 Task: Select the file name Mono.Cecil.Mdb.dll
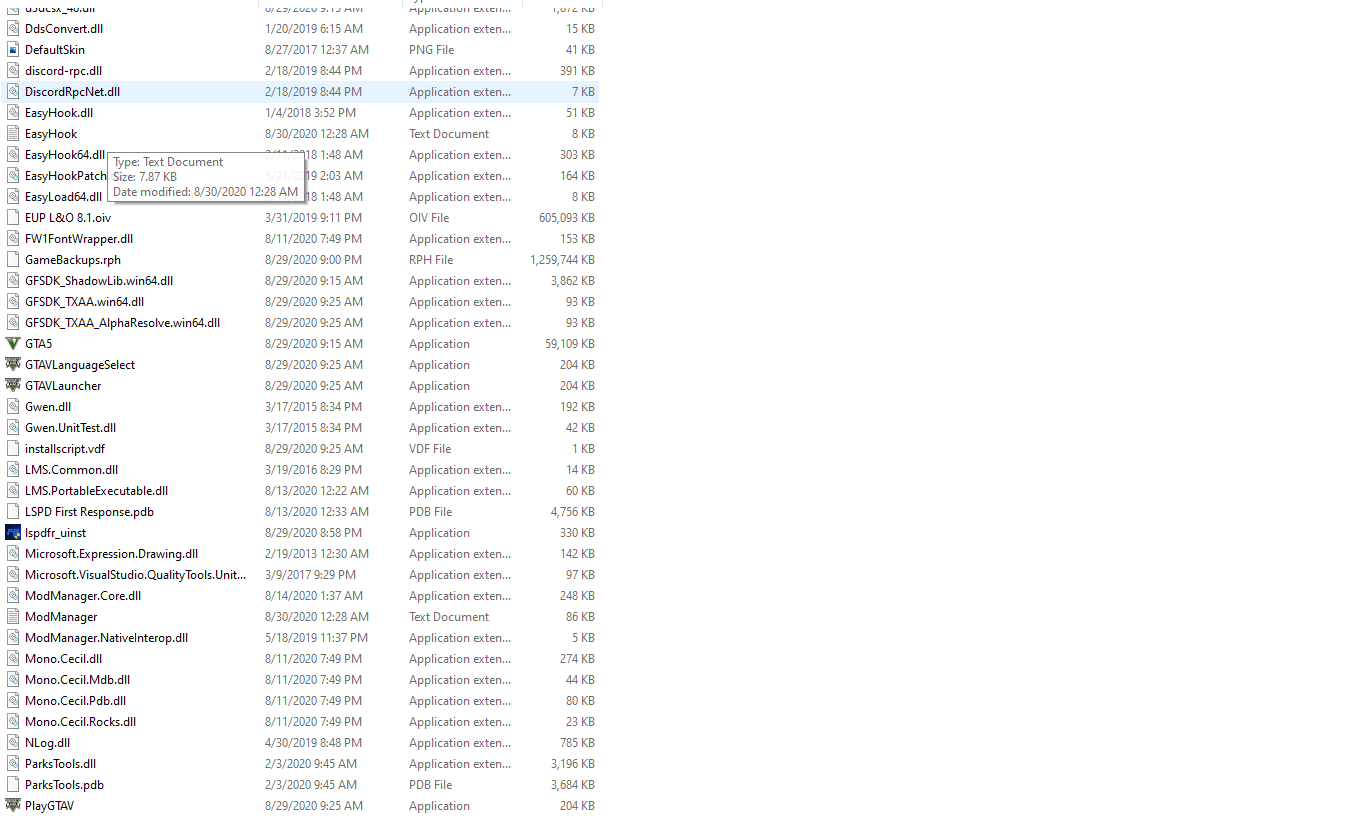tap(77, 680)
